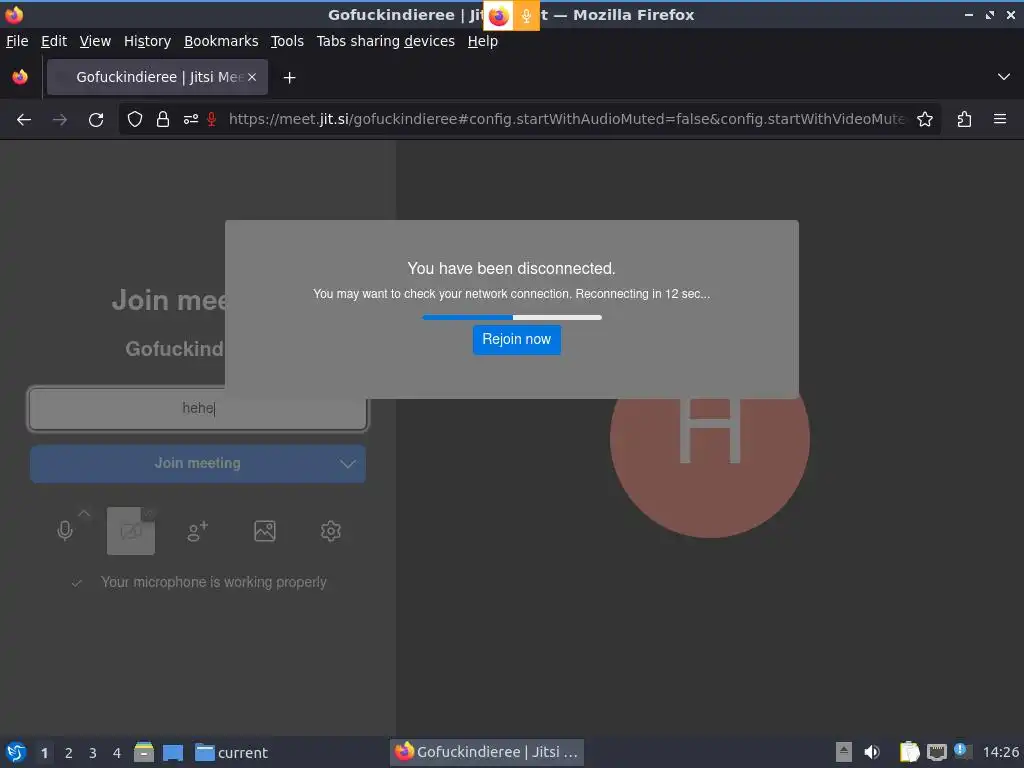This screenshot has height=768, width=1024.
Task: Open the Firefox hamburger menu
Action: coord(1000,120)
